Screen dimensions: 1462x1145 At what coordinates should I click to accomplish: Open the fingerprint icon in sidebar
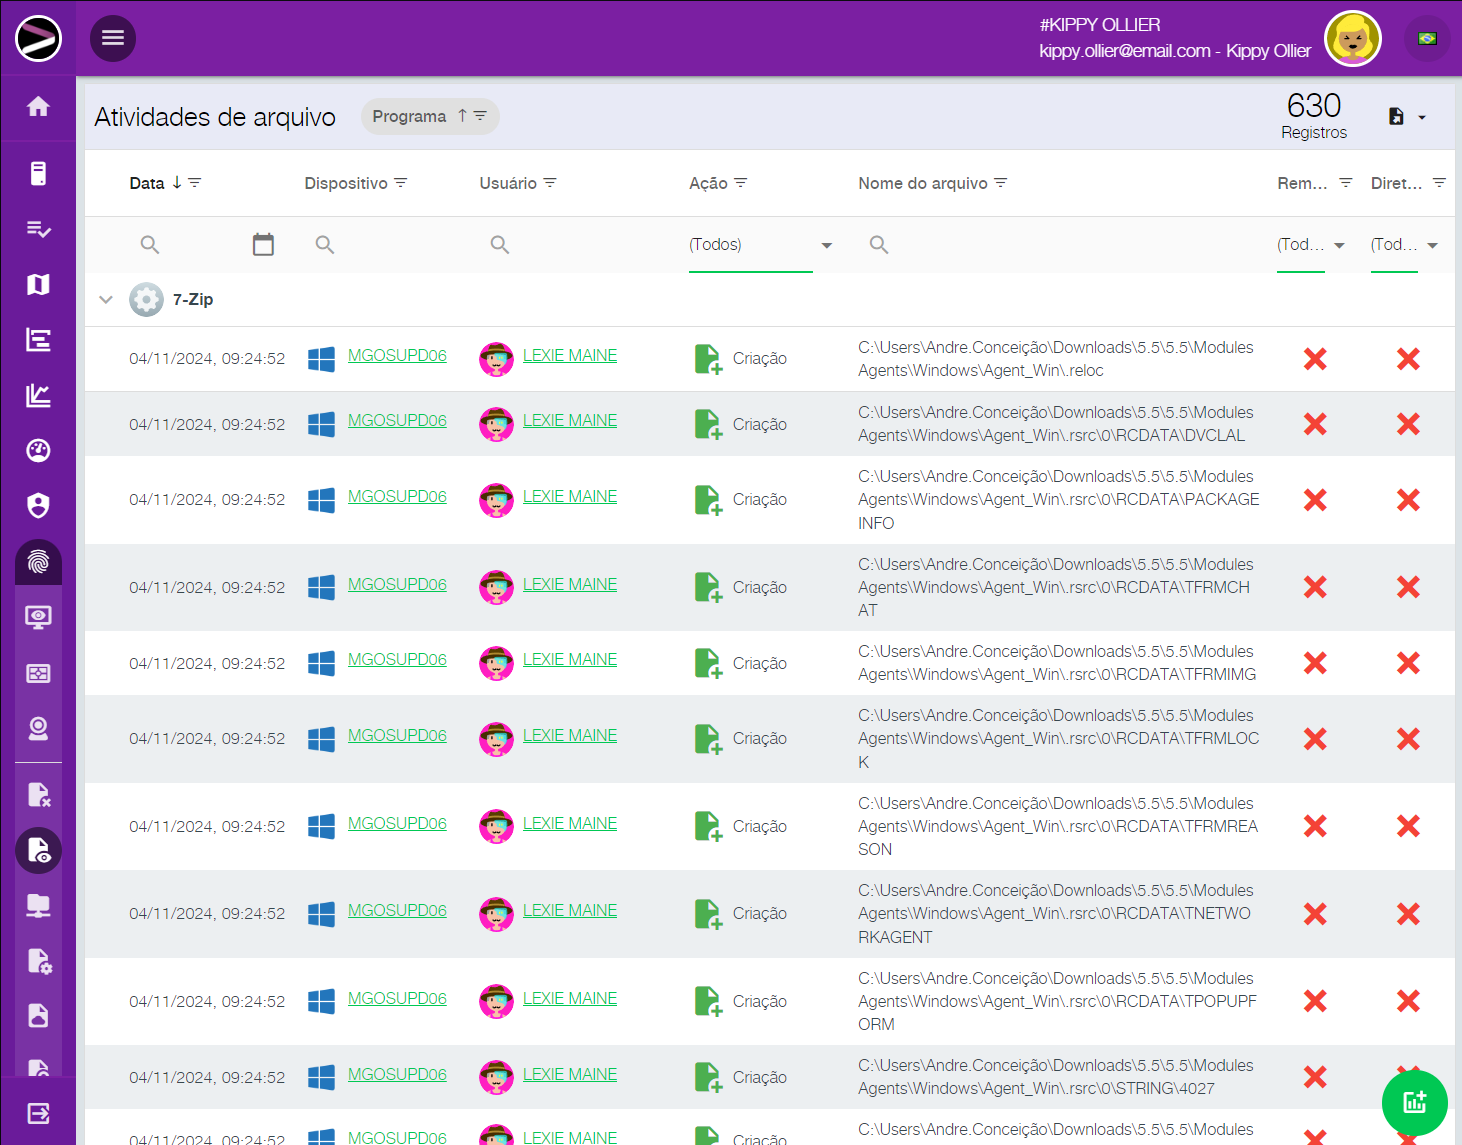pos(38,562)
